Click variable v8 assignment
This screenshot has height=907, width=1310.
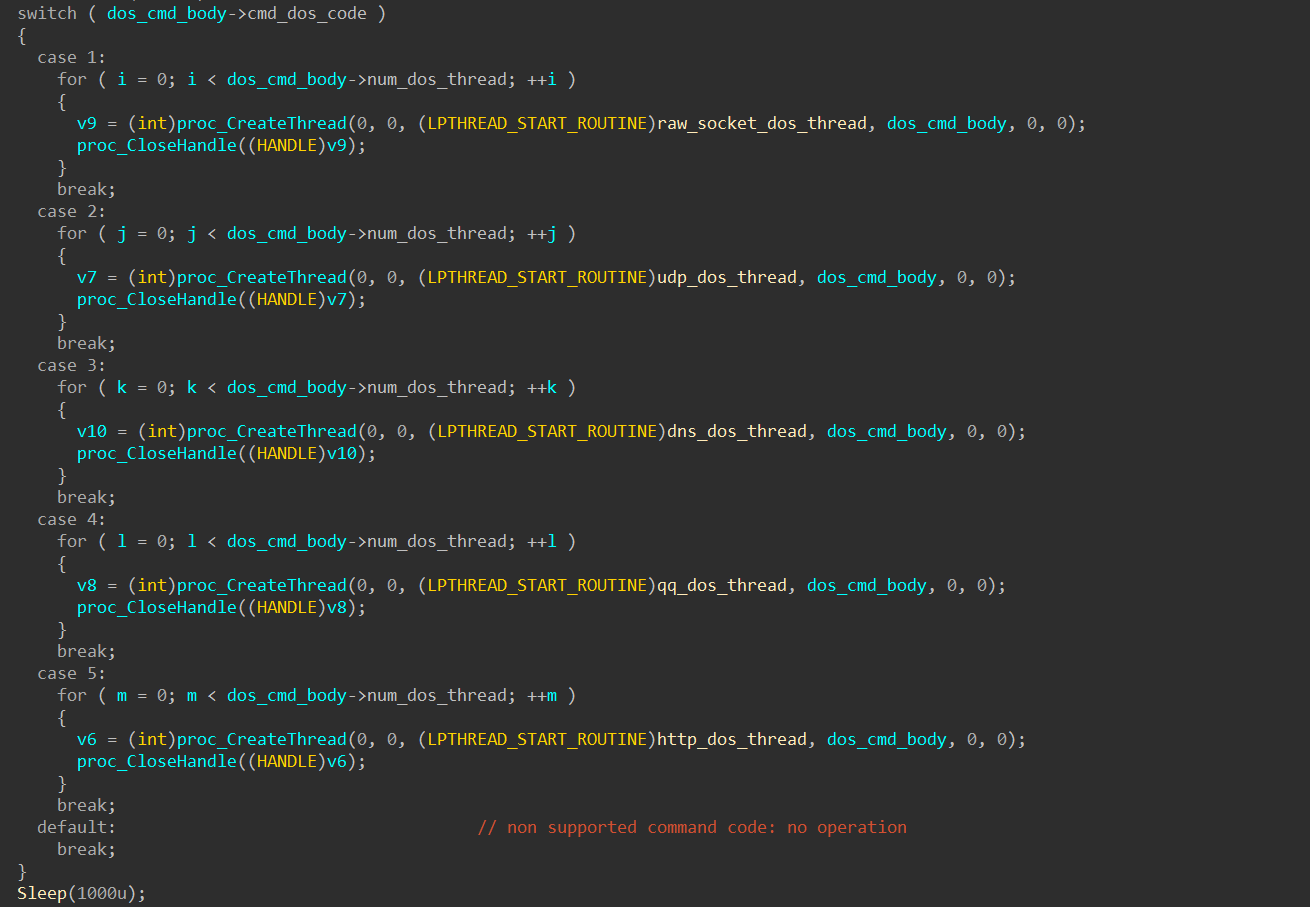(x=86, y=585)
